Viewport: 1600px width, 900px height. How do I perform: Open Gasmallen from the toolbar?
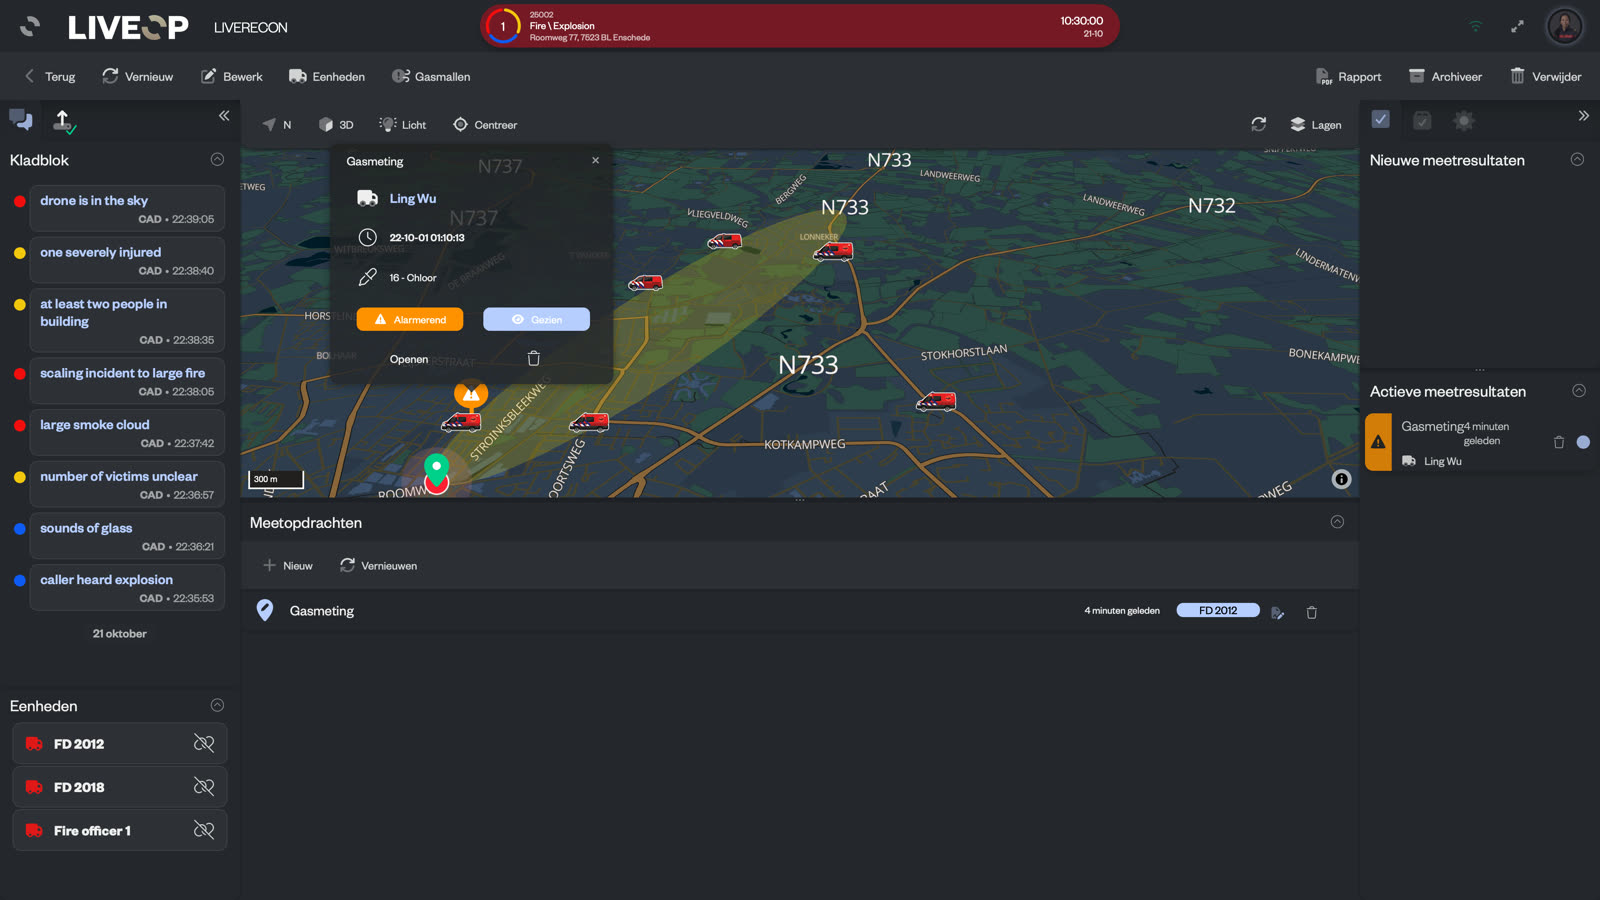431,77
